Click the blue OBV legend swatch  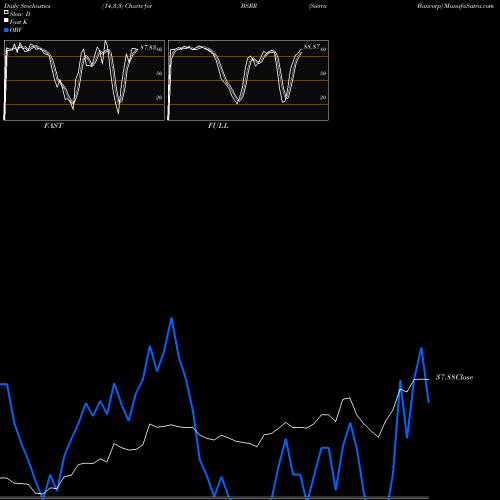pyautogui.click(x=6, y=30)
